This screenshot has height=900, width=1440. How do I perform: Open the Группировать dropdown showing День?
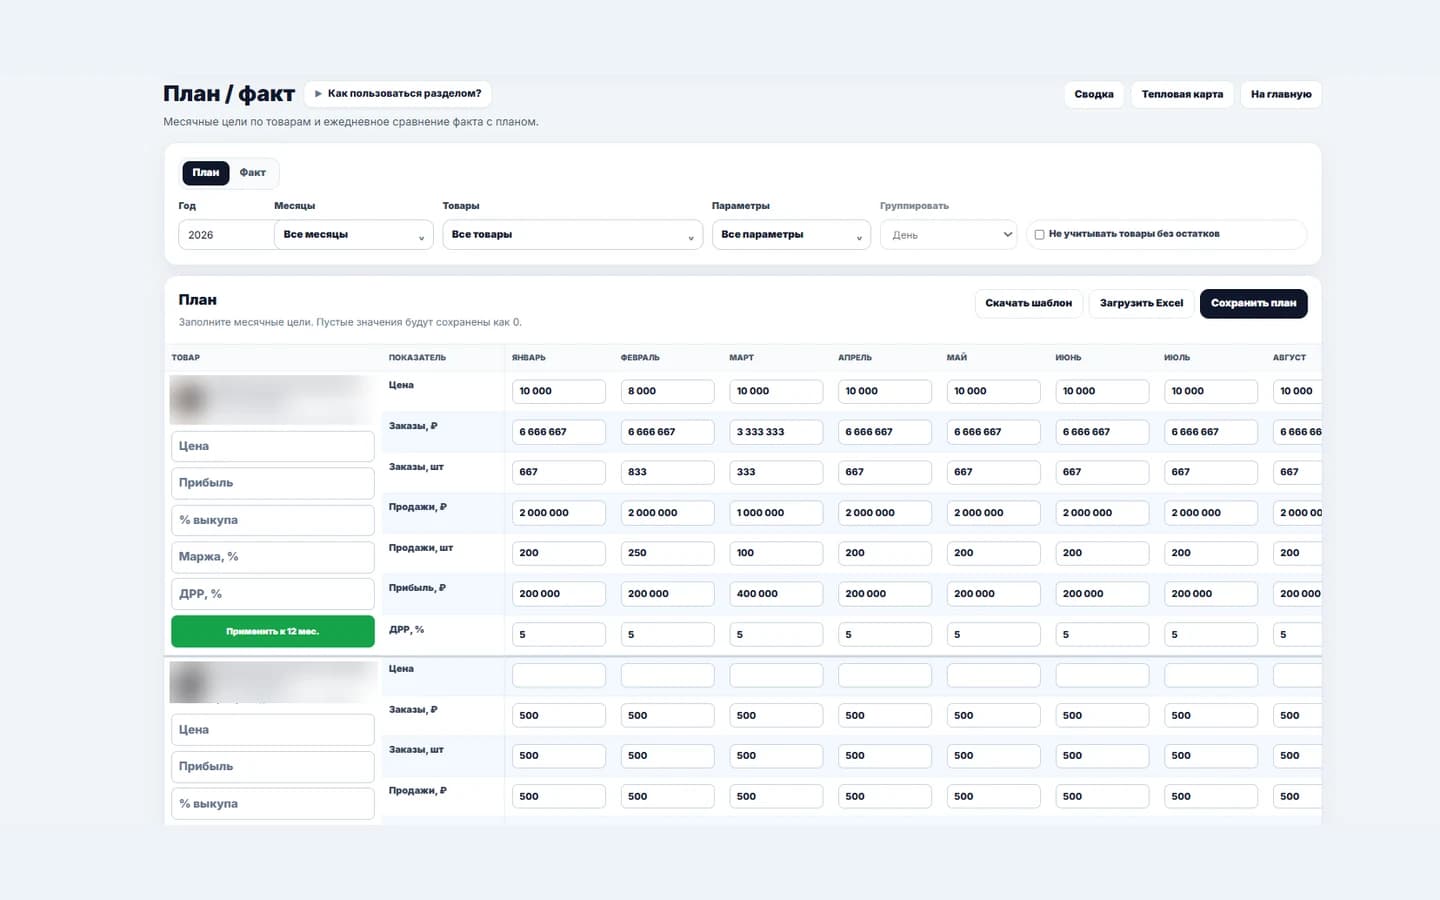[x=949, y=235]
